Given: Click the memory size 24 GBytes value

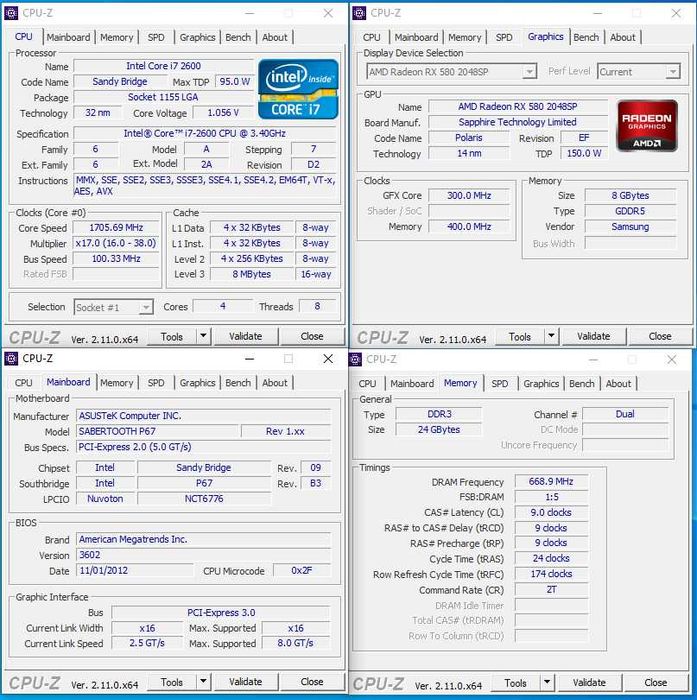Looking at the screenshot, I should (x=439, y=429).
